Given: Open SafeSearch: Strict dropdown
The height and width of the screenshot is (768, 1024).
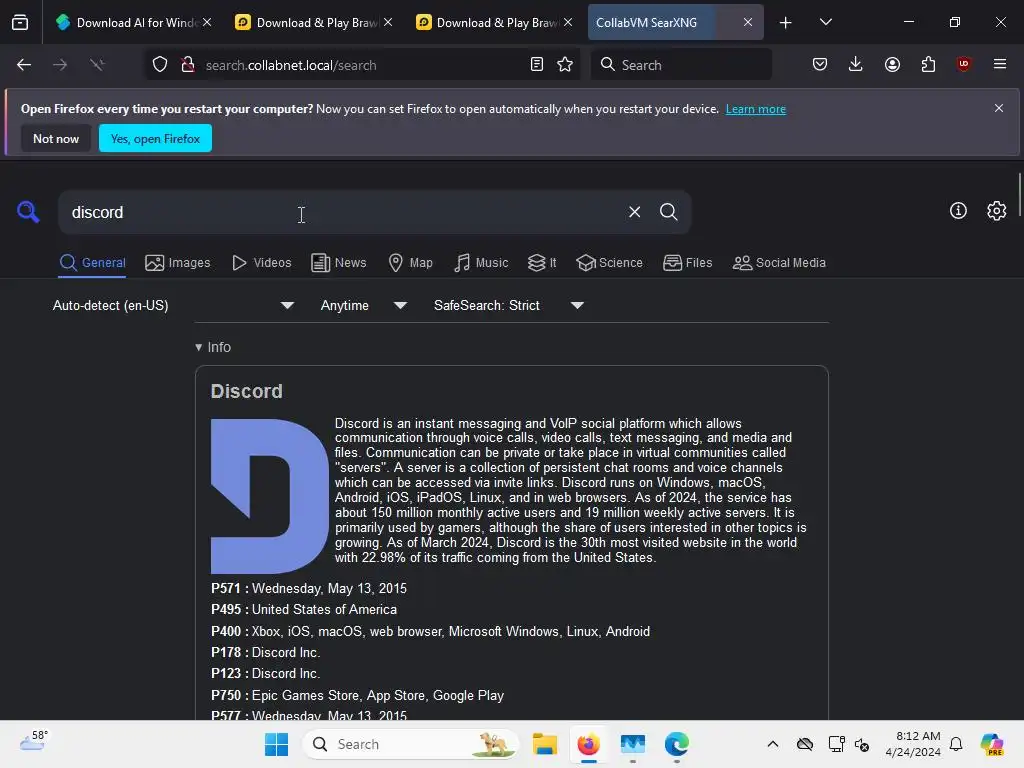Looking at the screenshot, I should pos(509,306).
